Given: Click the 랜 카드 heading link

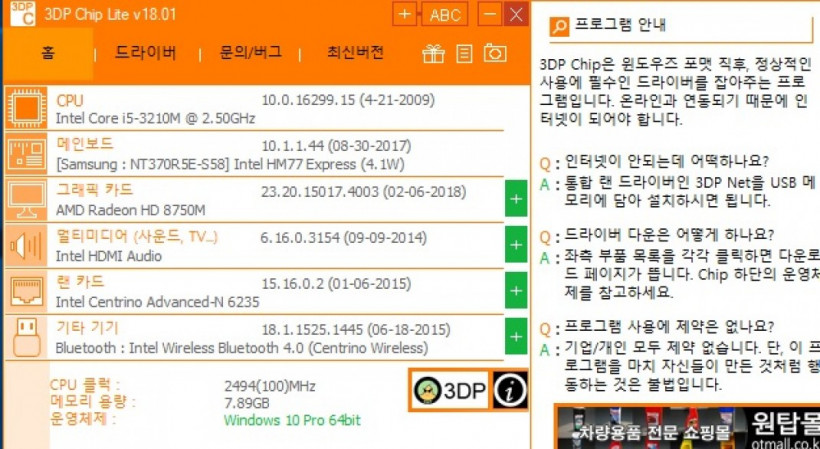Looking at the screenshot, I should (80, 282).
